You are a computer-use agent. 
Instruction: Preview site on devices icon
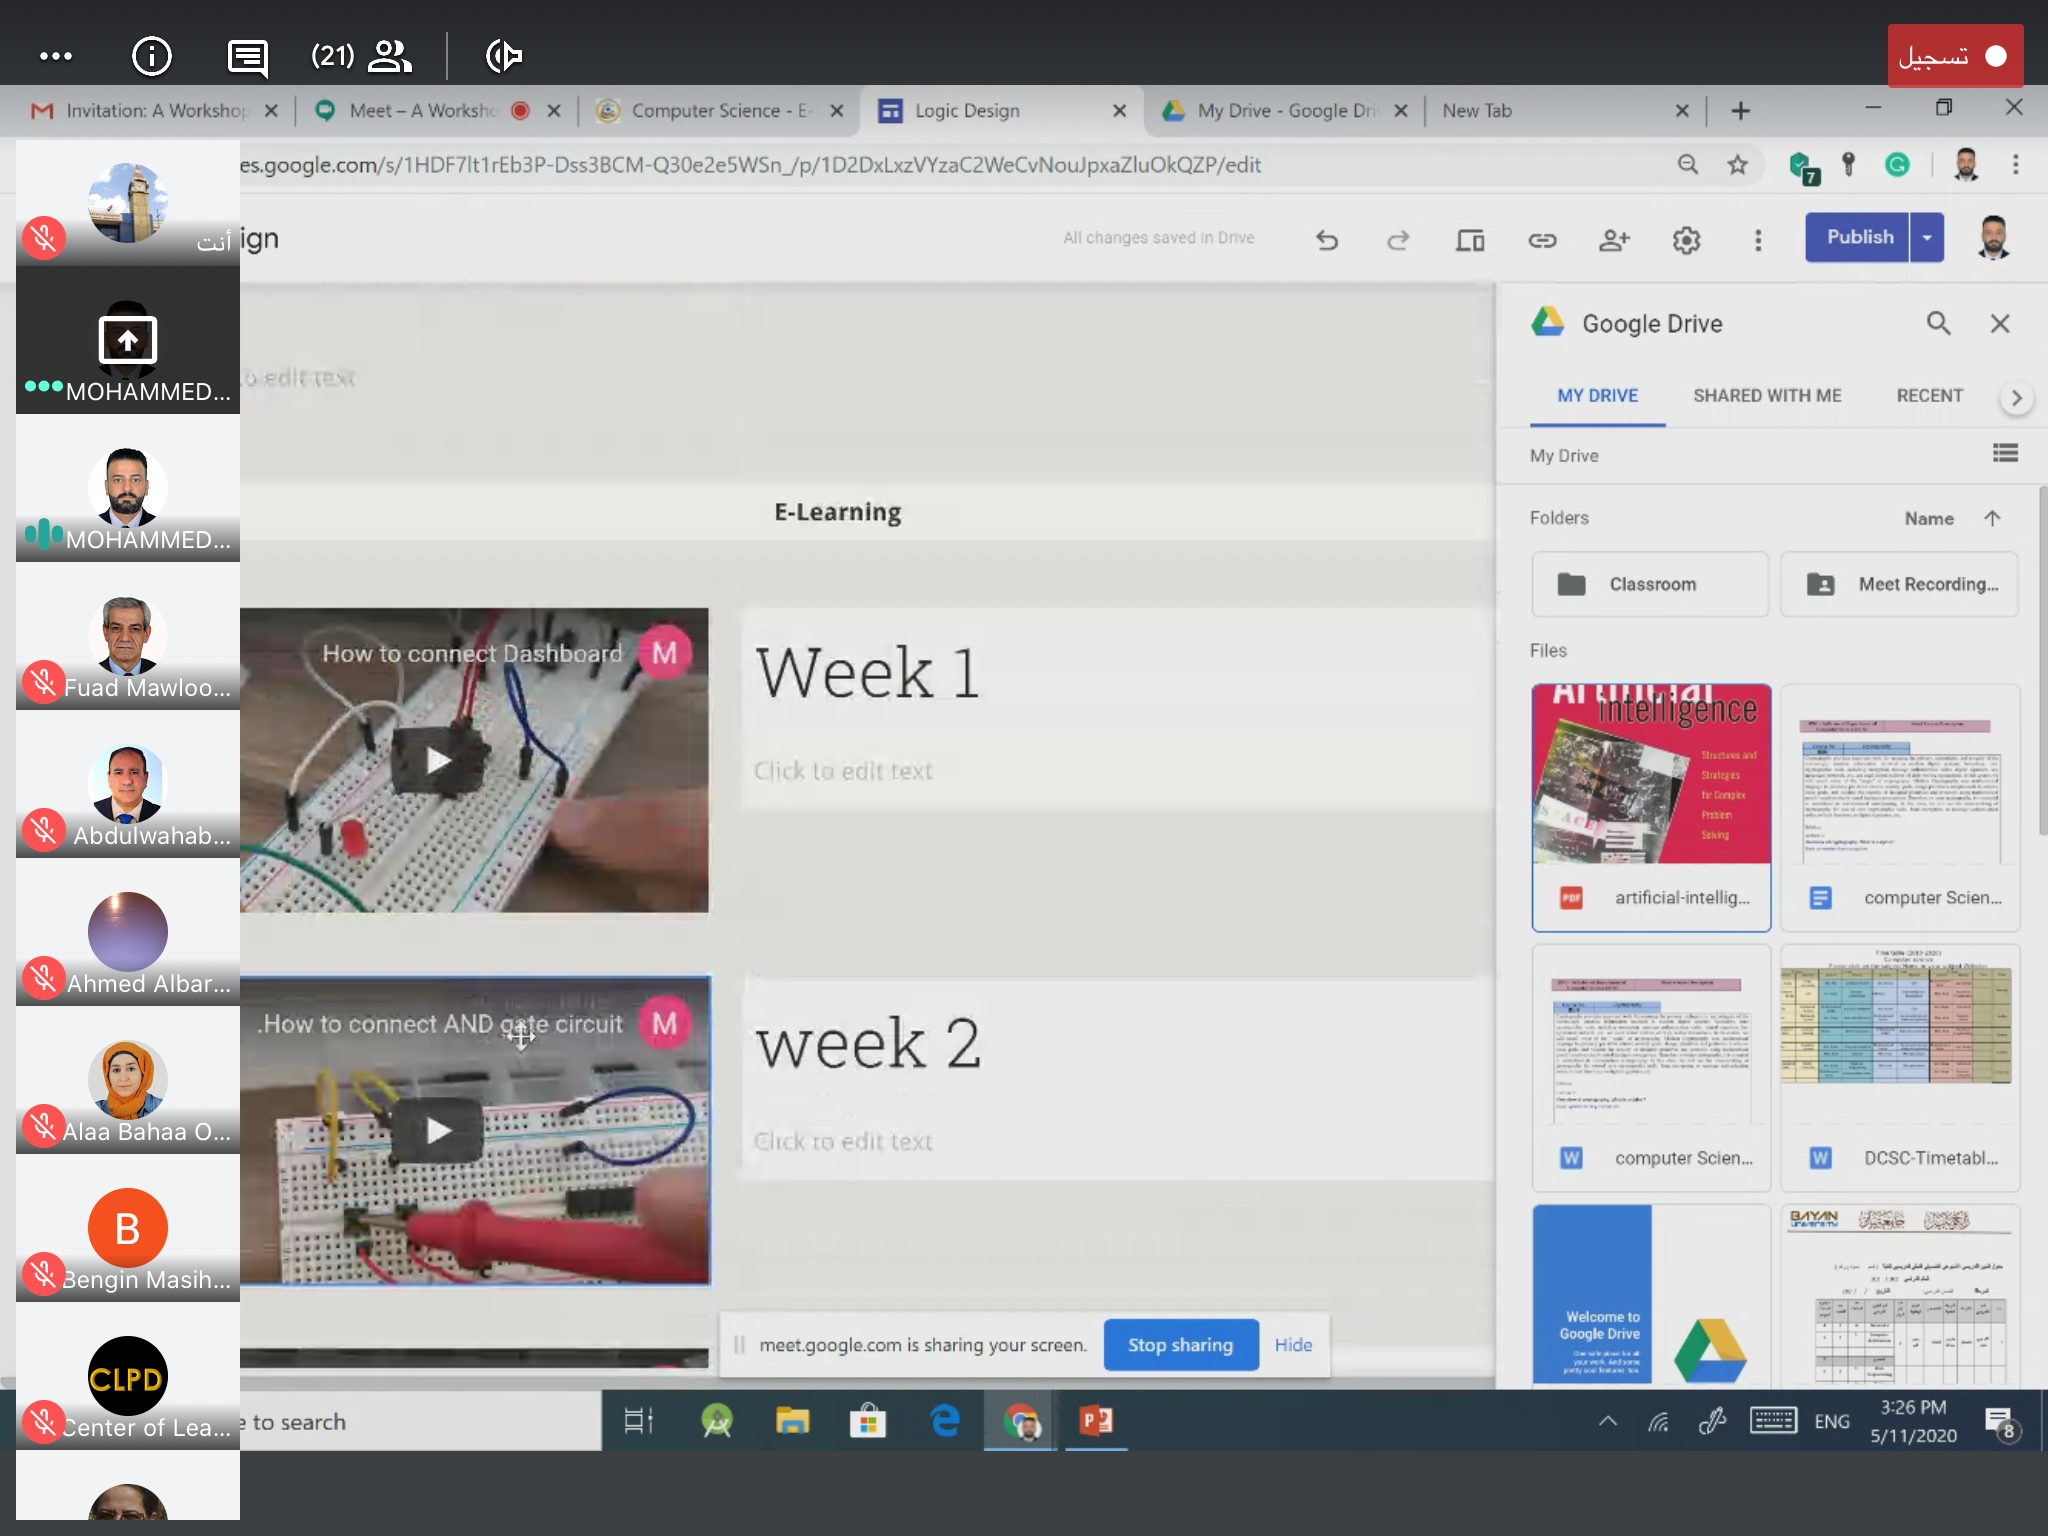(x=1470, y=240)
